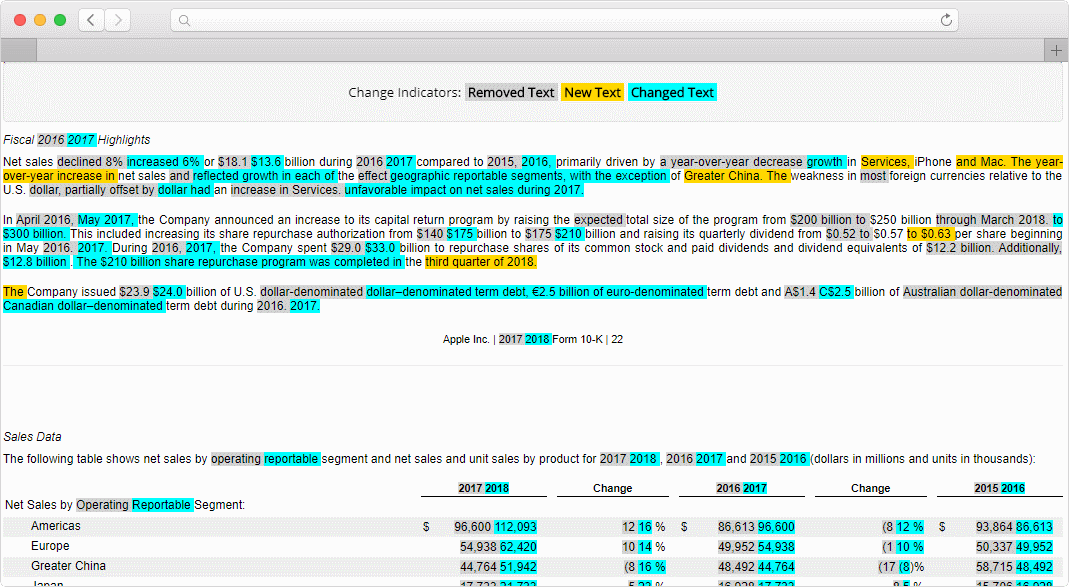Click the 'May 2017,' changed date
This screenshot has height=587, width=1069.
106,220
